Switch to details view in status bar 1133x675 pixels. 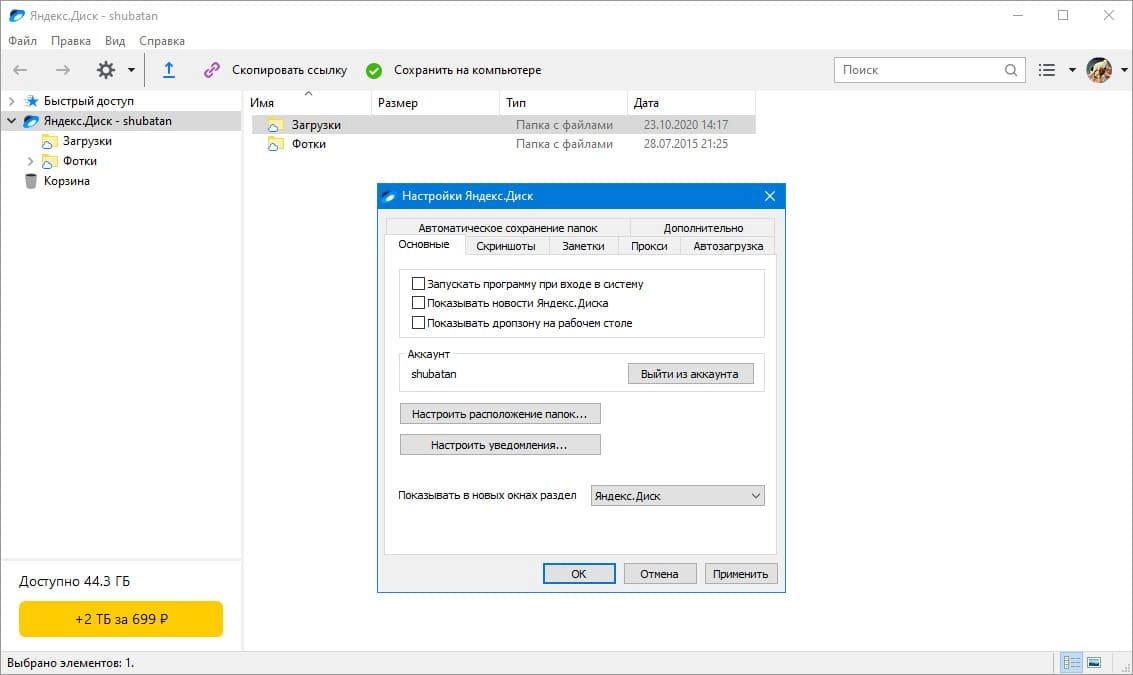1072,663
